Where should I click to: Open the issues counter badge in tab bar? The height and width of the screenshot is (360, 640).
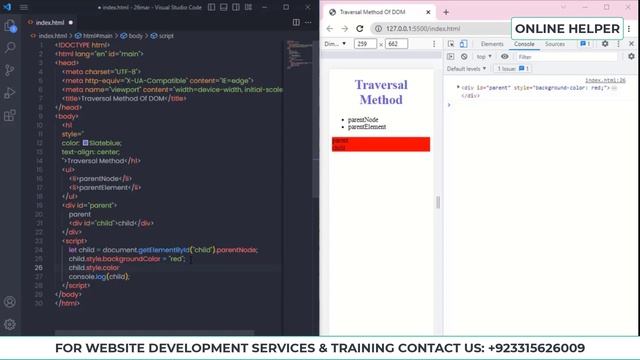585,44
